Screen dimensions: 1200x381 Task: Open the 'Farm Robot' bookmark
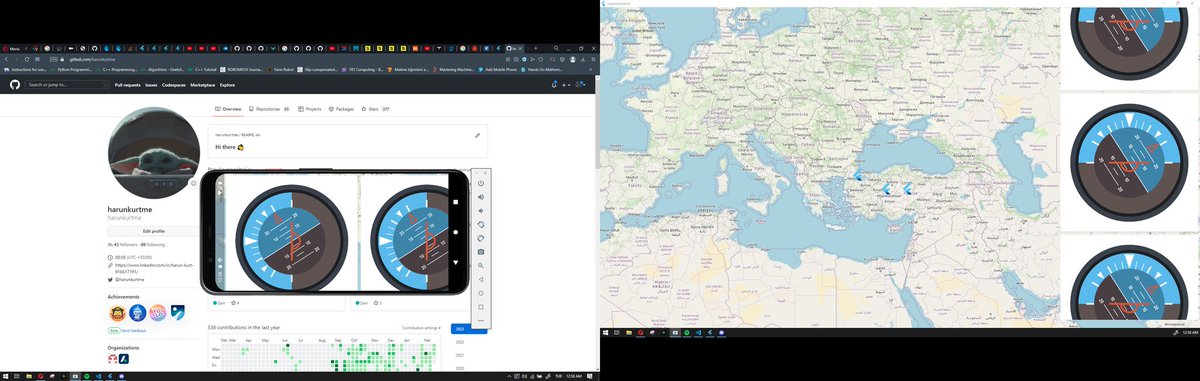pos(281,69)
